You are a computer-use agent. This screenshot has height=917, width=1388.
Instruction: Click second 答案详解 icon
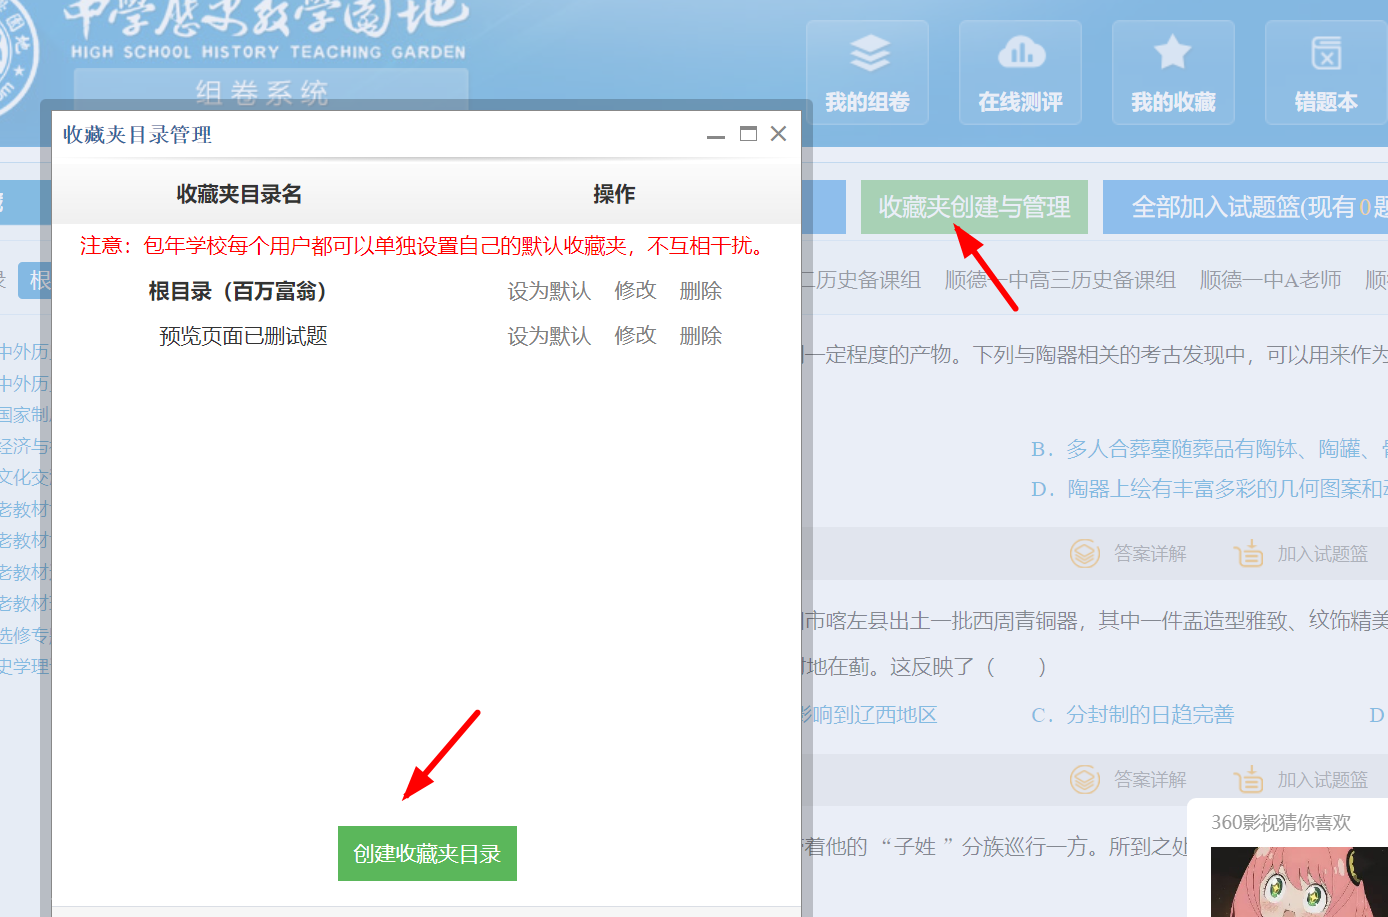(x=1085, y=779)
